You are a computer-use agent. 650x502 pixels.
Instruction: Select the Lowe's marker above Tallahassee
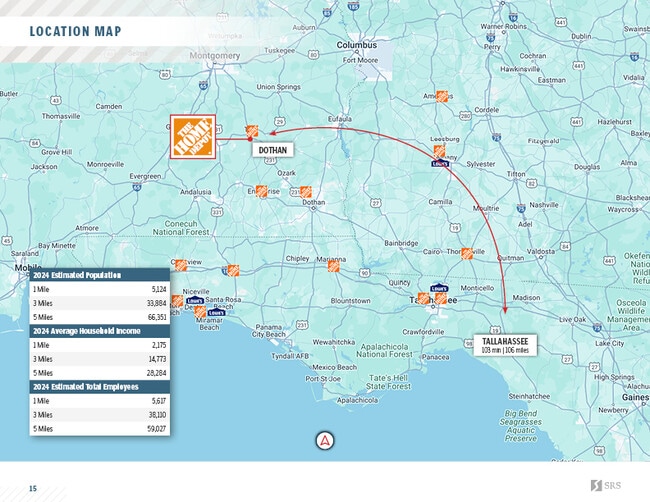438,286
